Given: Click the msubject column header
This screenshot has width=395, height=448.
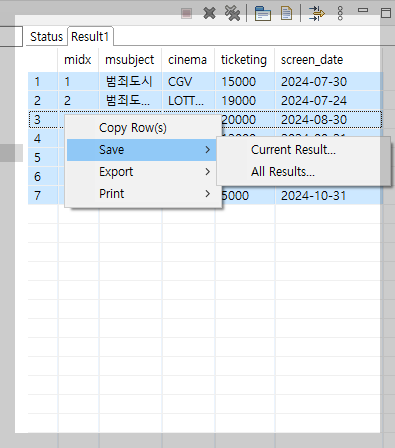Looking at the screenshot, I should pyautogui.click(x=130, y=60).
